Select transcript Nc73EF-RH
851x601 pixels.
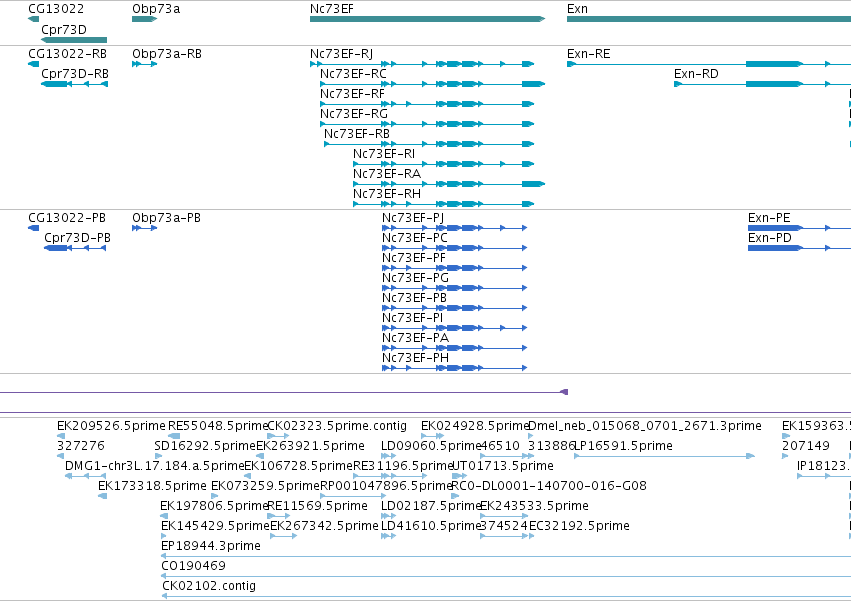coord(387,194)
